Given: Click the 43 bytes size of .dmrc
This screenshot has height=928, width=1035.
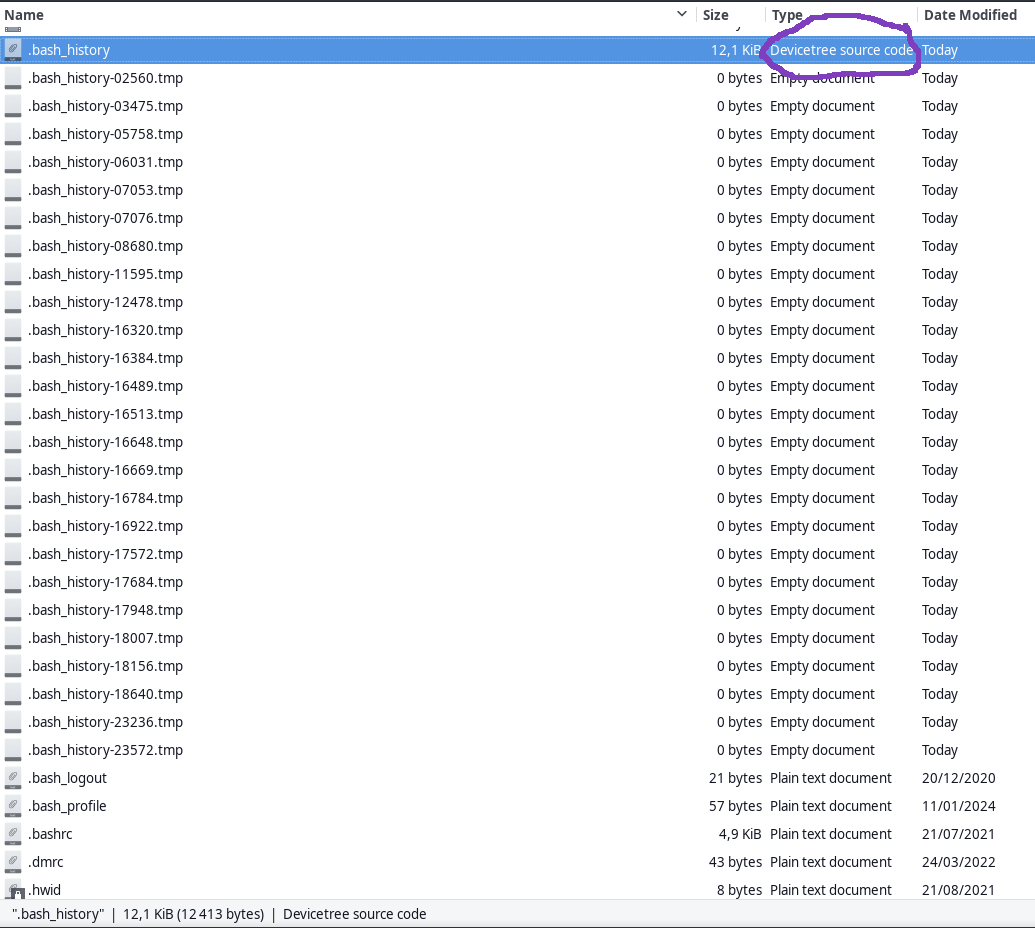Looking at the screenshot, I should 735,862.
